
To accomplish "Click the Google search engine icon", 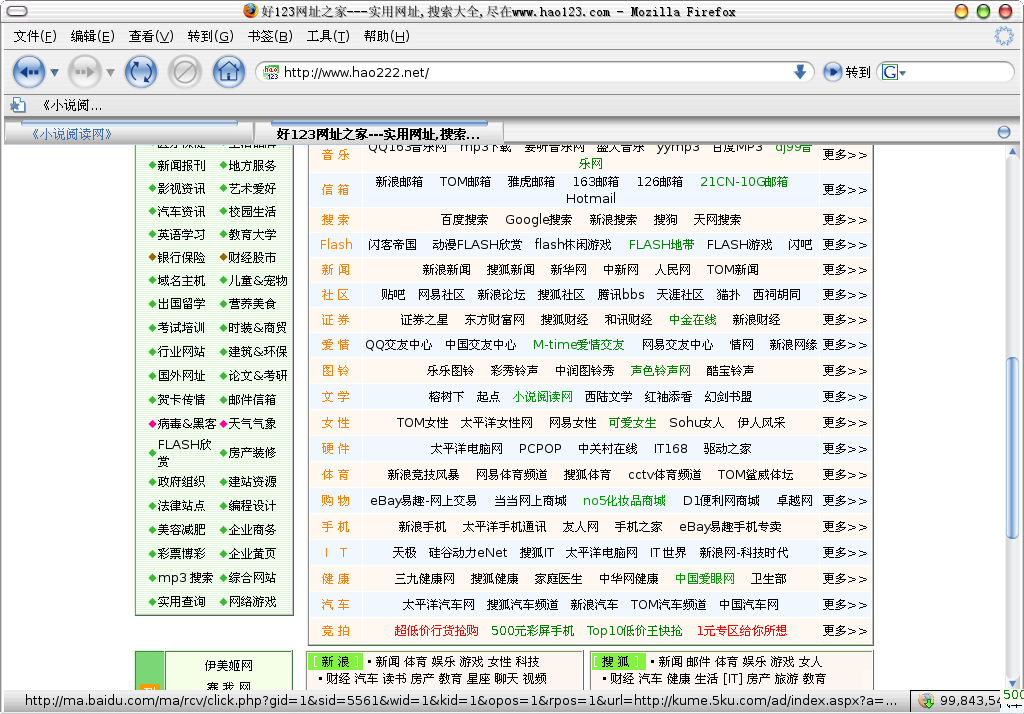I will [889, 72].
